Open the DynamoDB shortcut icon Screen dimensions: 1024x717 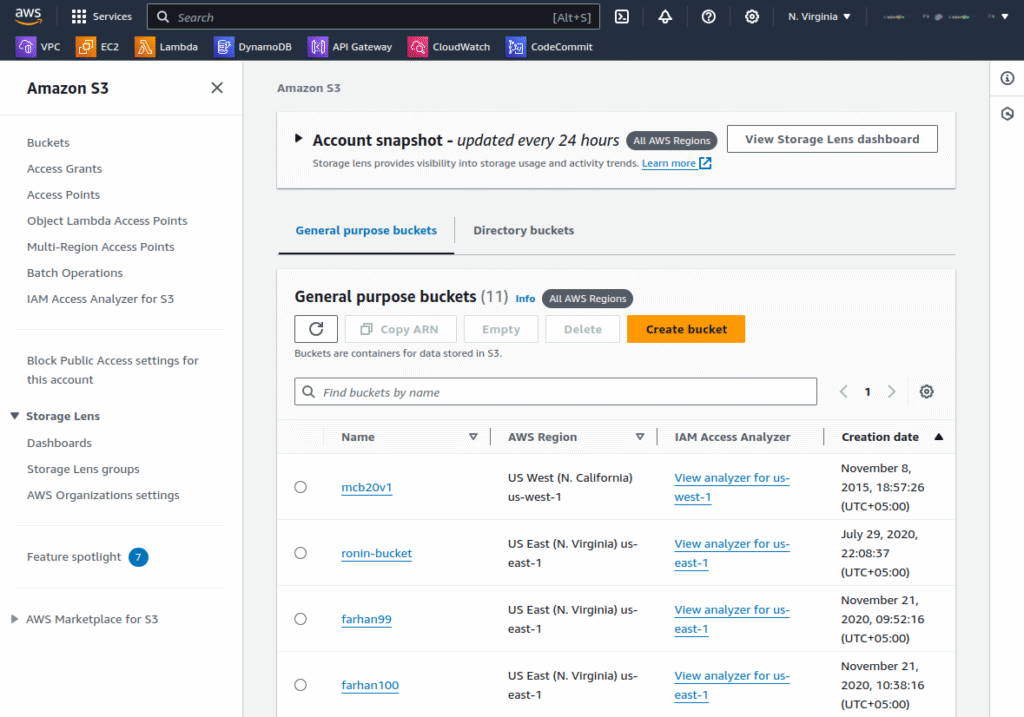pyautogui.click(x=223, y=47)
